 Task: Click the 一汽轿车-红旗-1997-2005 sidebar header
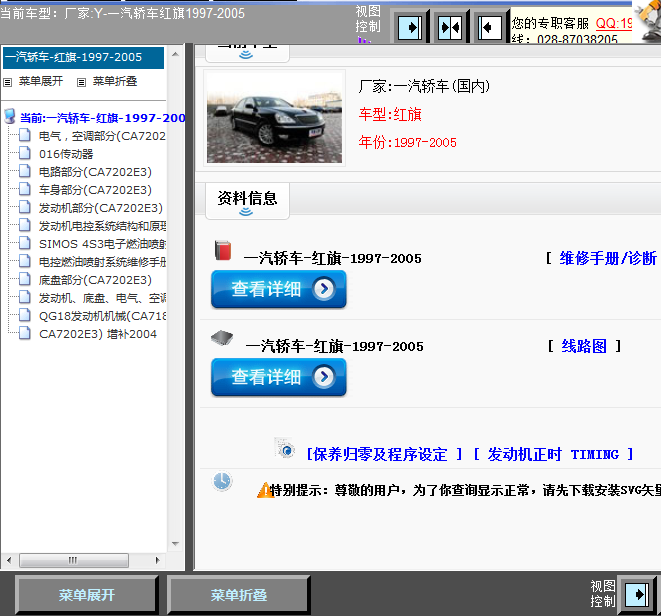tap(83, 57)
